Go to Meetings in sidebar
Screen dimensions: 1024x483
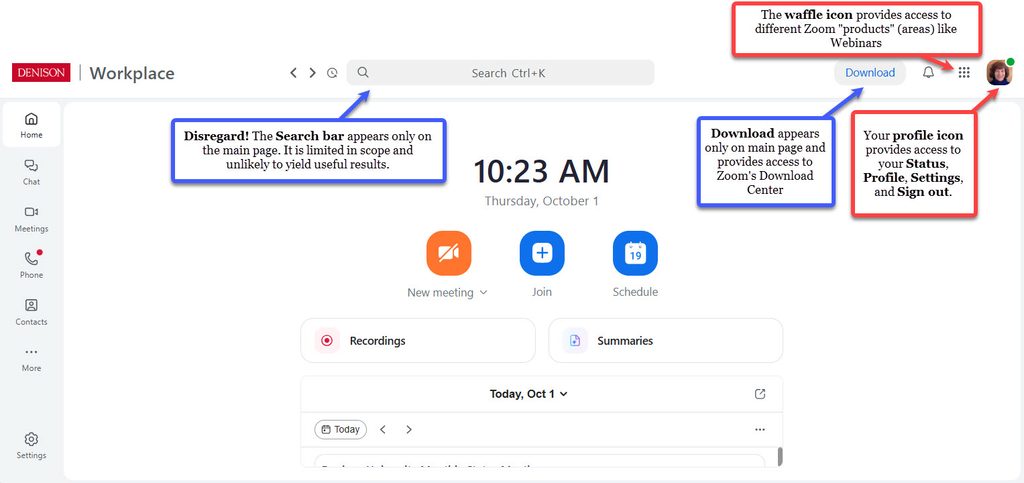tap(31, 219)
